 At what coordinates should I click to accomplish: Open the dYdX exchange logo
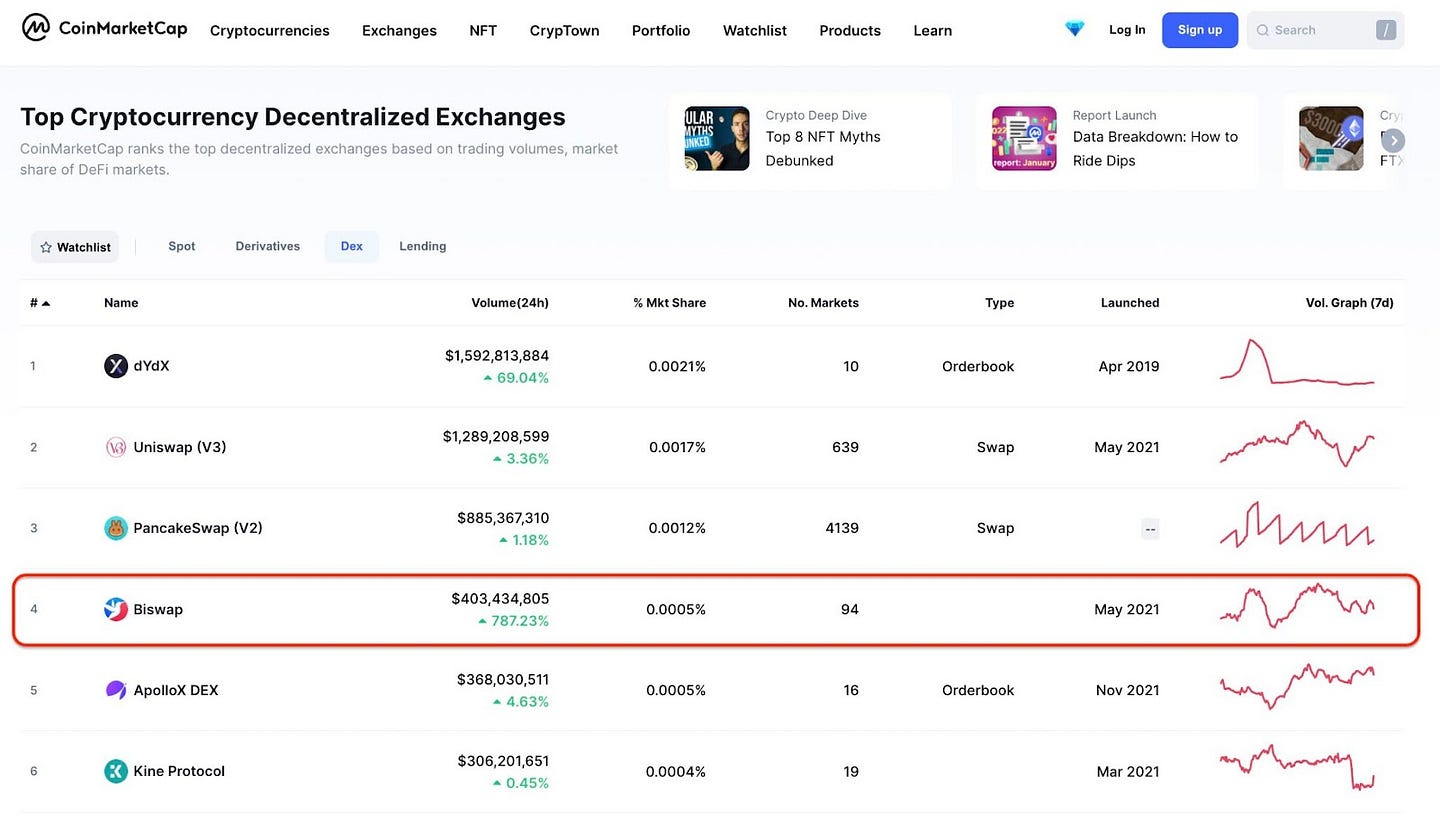pyautogui.click(x=116, y=366)
